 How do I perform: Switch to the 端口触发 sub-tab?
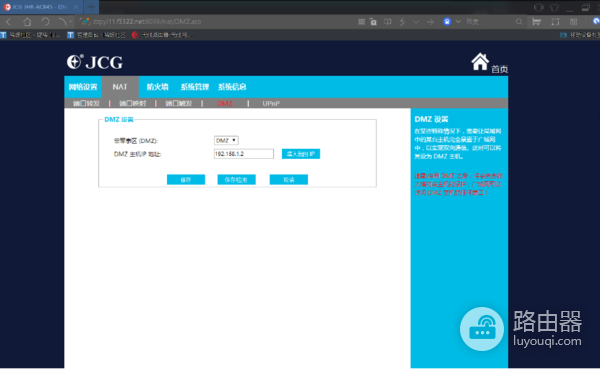(179, 103)
